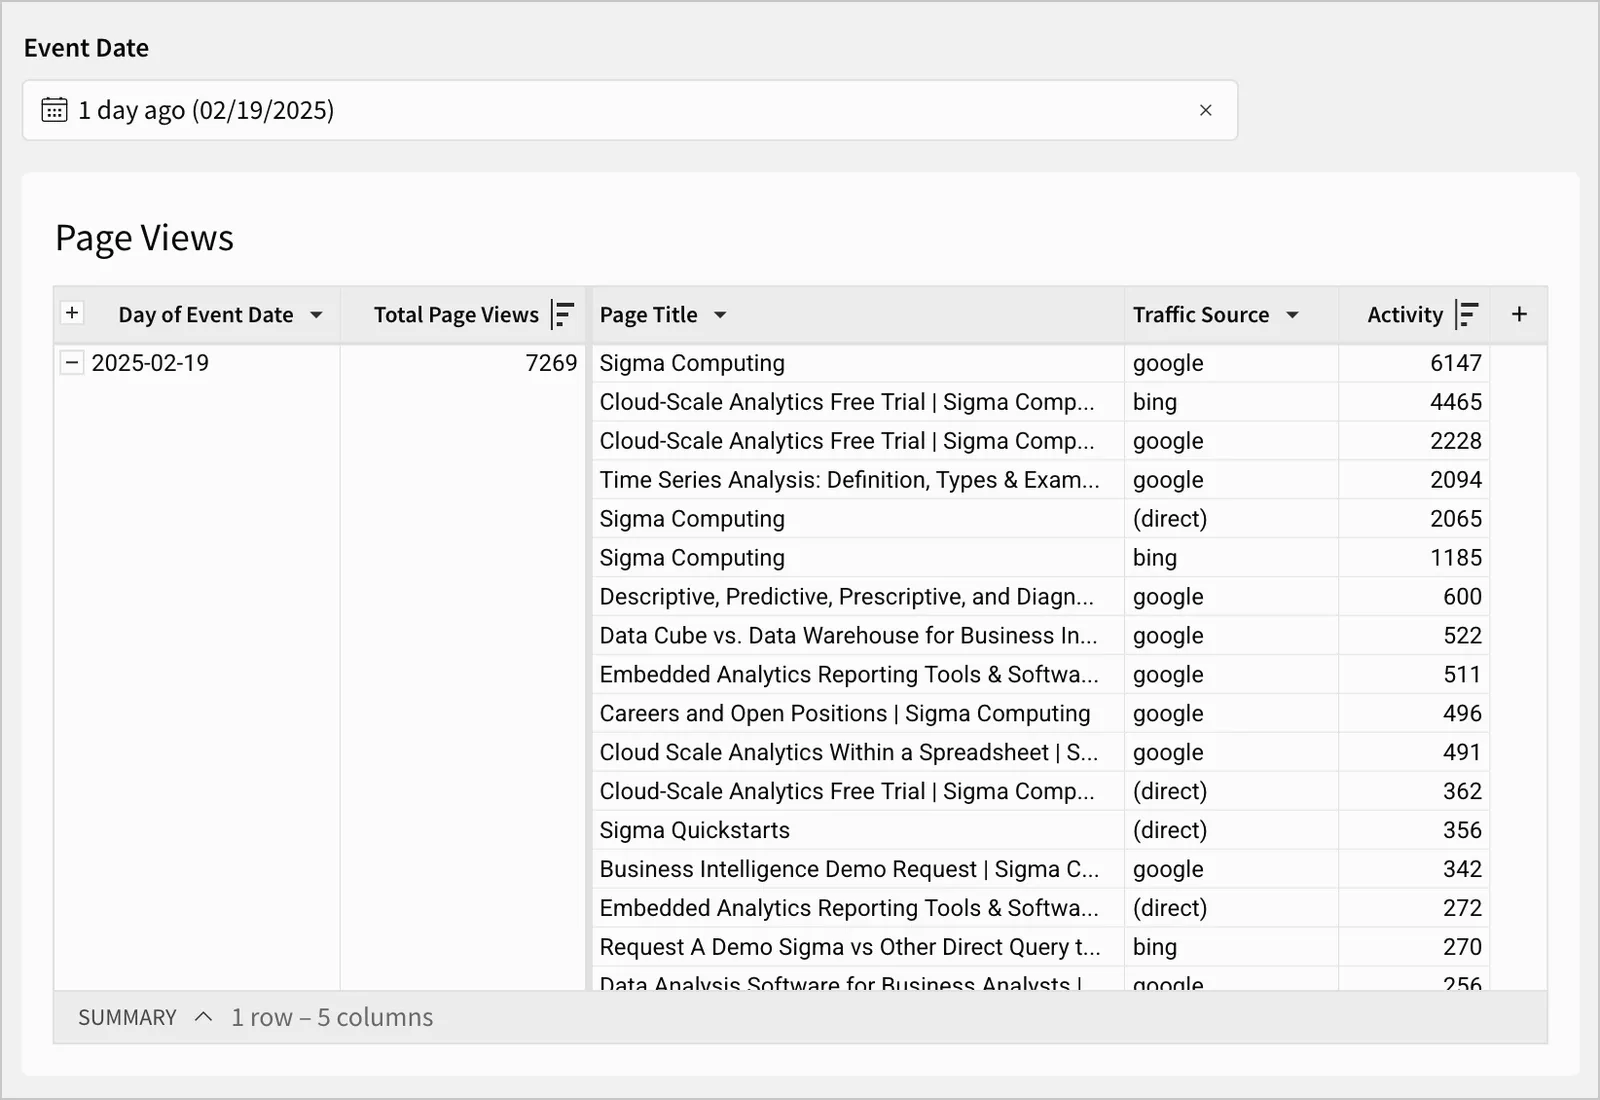
Task: Clear the Event Date filter with the X
Action: pyautogui.click(x=1205, y=110)
